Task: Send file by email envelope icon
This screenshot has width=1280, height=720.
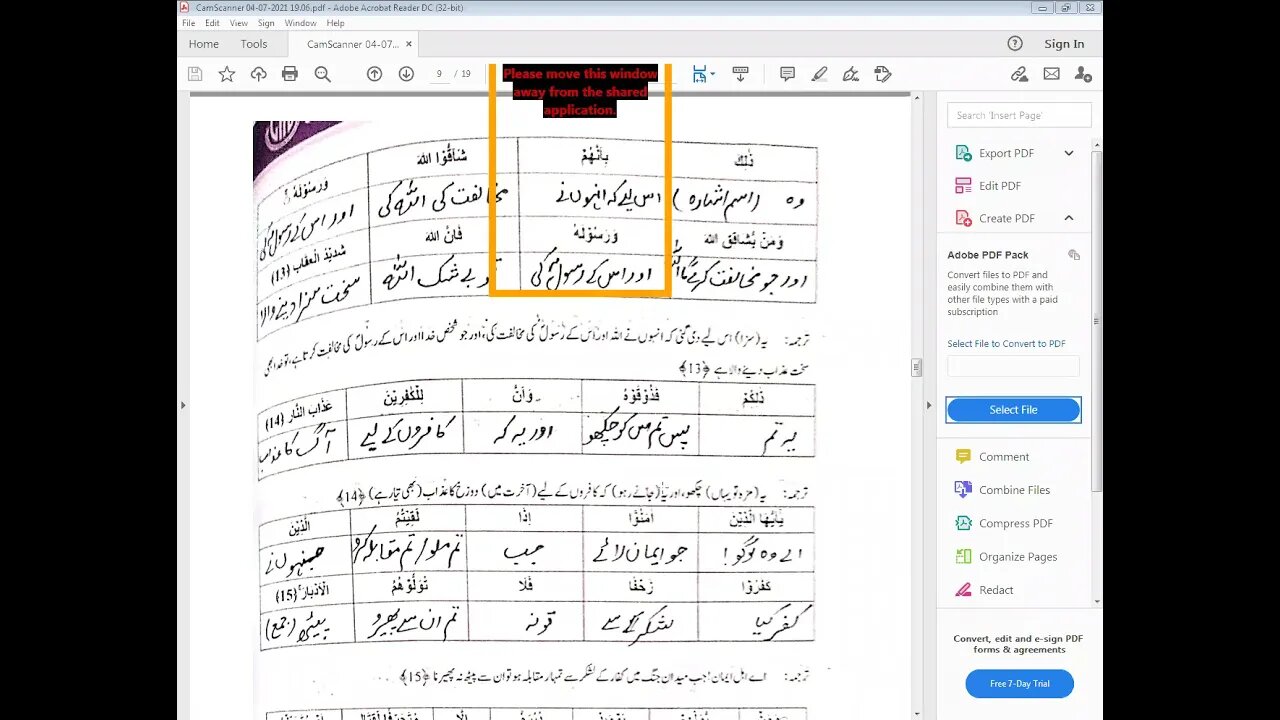Action: click(1051, 74)
